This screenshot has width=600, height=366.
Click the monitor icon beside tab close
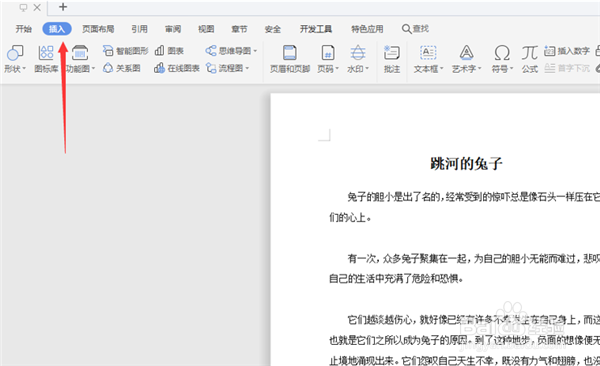pyautogui.click(x=23, y=7)
